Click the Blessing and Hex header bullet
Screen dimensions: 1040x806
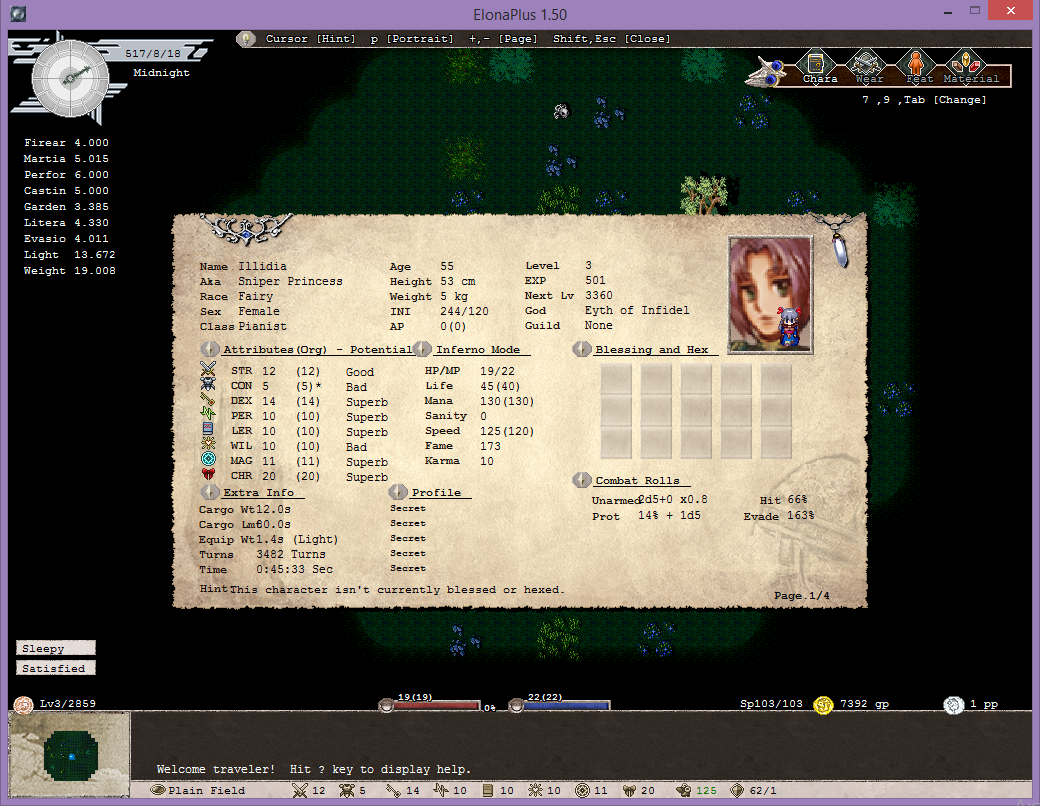pyautogui.click(x=582, y=349)
